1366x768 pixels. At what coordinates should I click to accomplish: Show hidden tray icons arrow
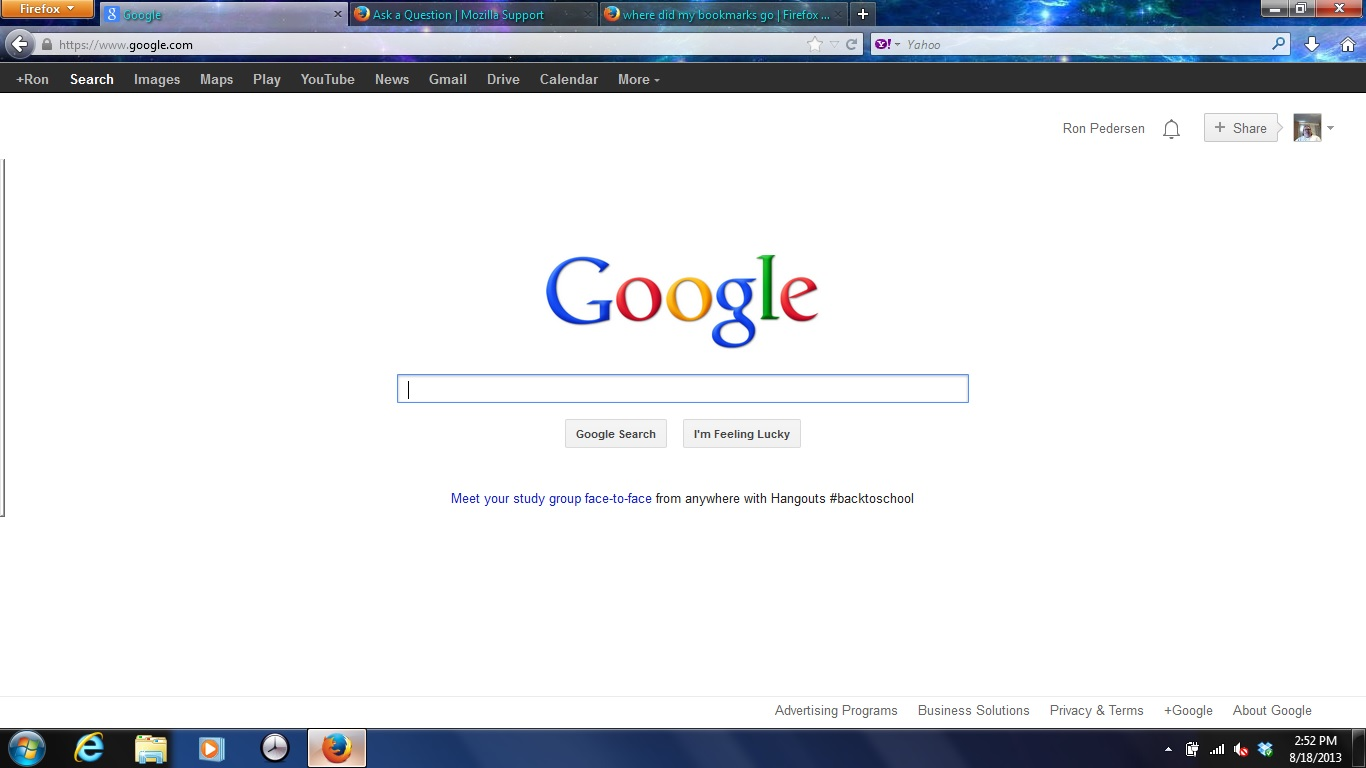click(1168, 749)
